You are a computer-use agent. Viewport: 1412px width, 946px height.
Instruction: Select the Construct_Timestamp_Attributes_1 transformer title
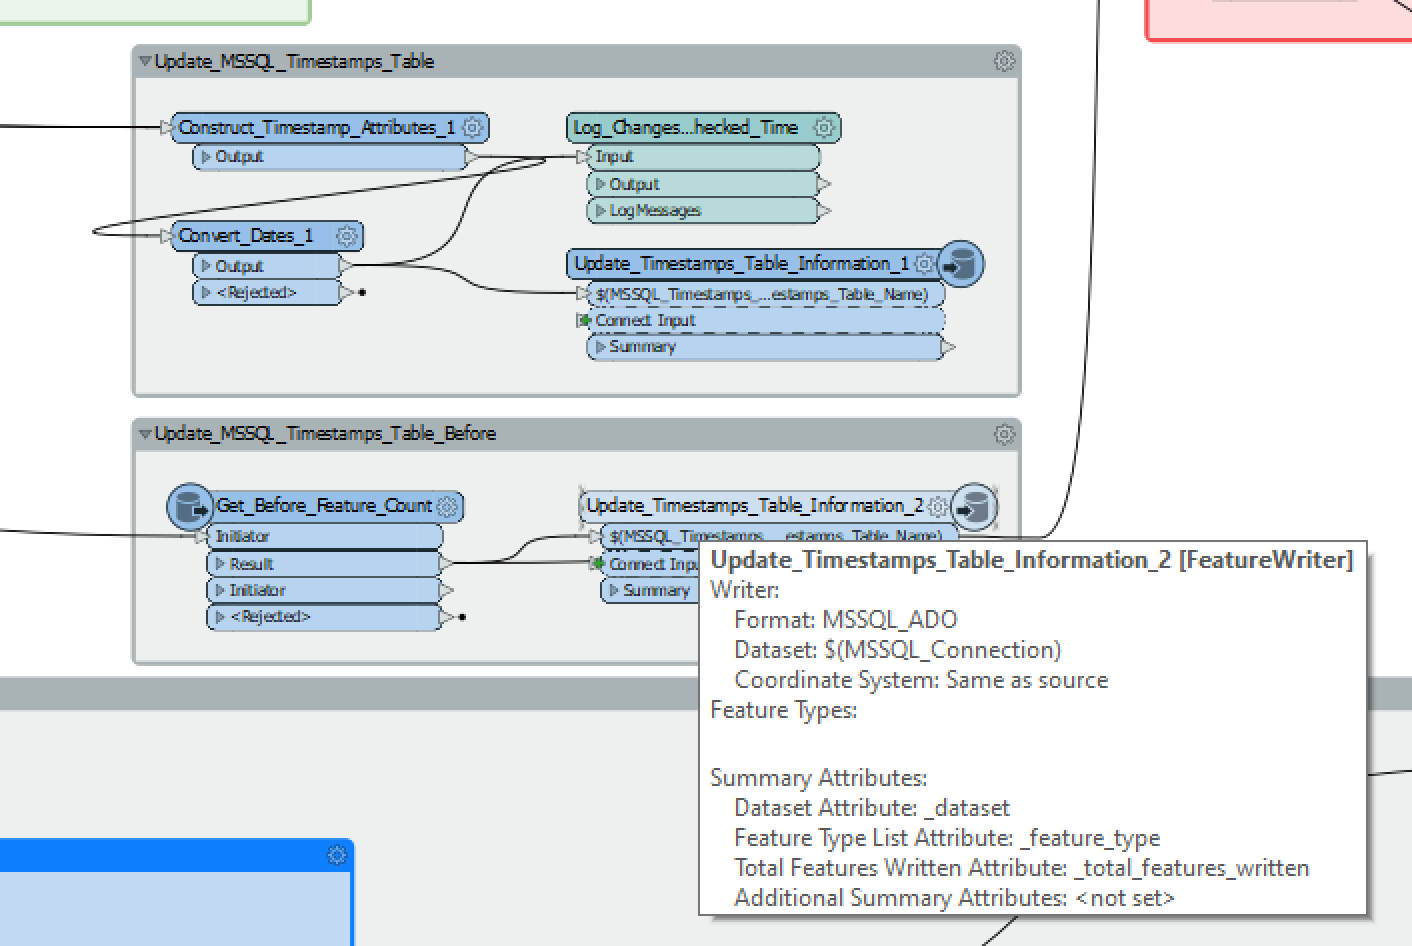(316, 127)
